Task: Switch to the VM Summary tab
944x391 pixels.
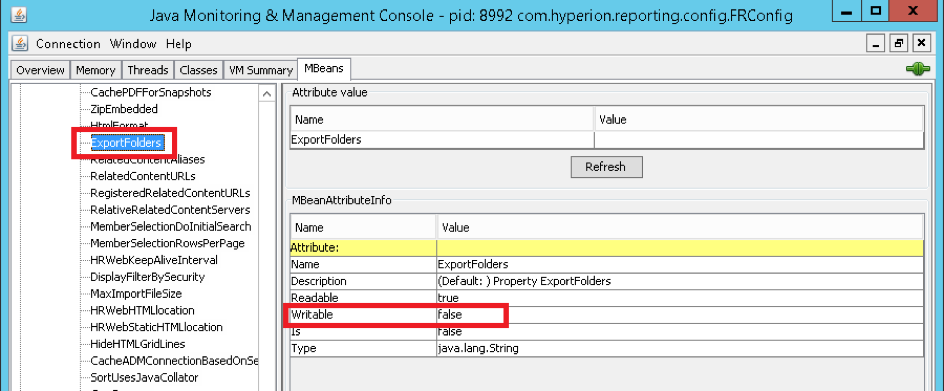Action: pyautogui.click(x=260, y=70)
